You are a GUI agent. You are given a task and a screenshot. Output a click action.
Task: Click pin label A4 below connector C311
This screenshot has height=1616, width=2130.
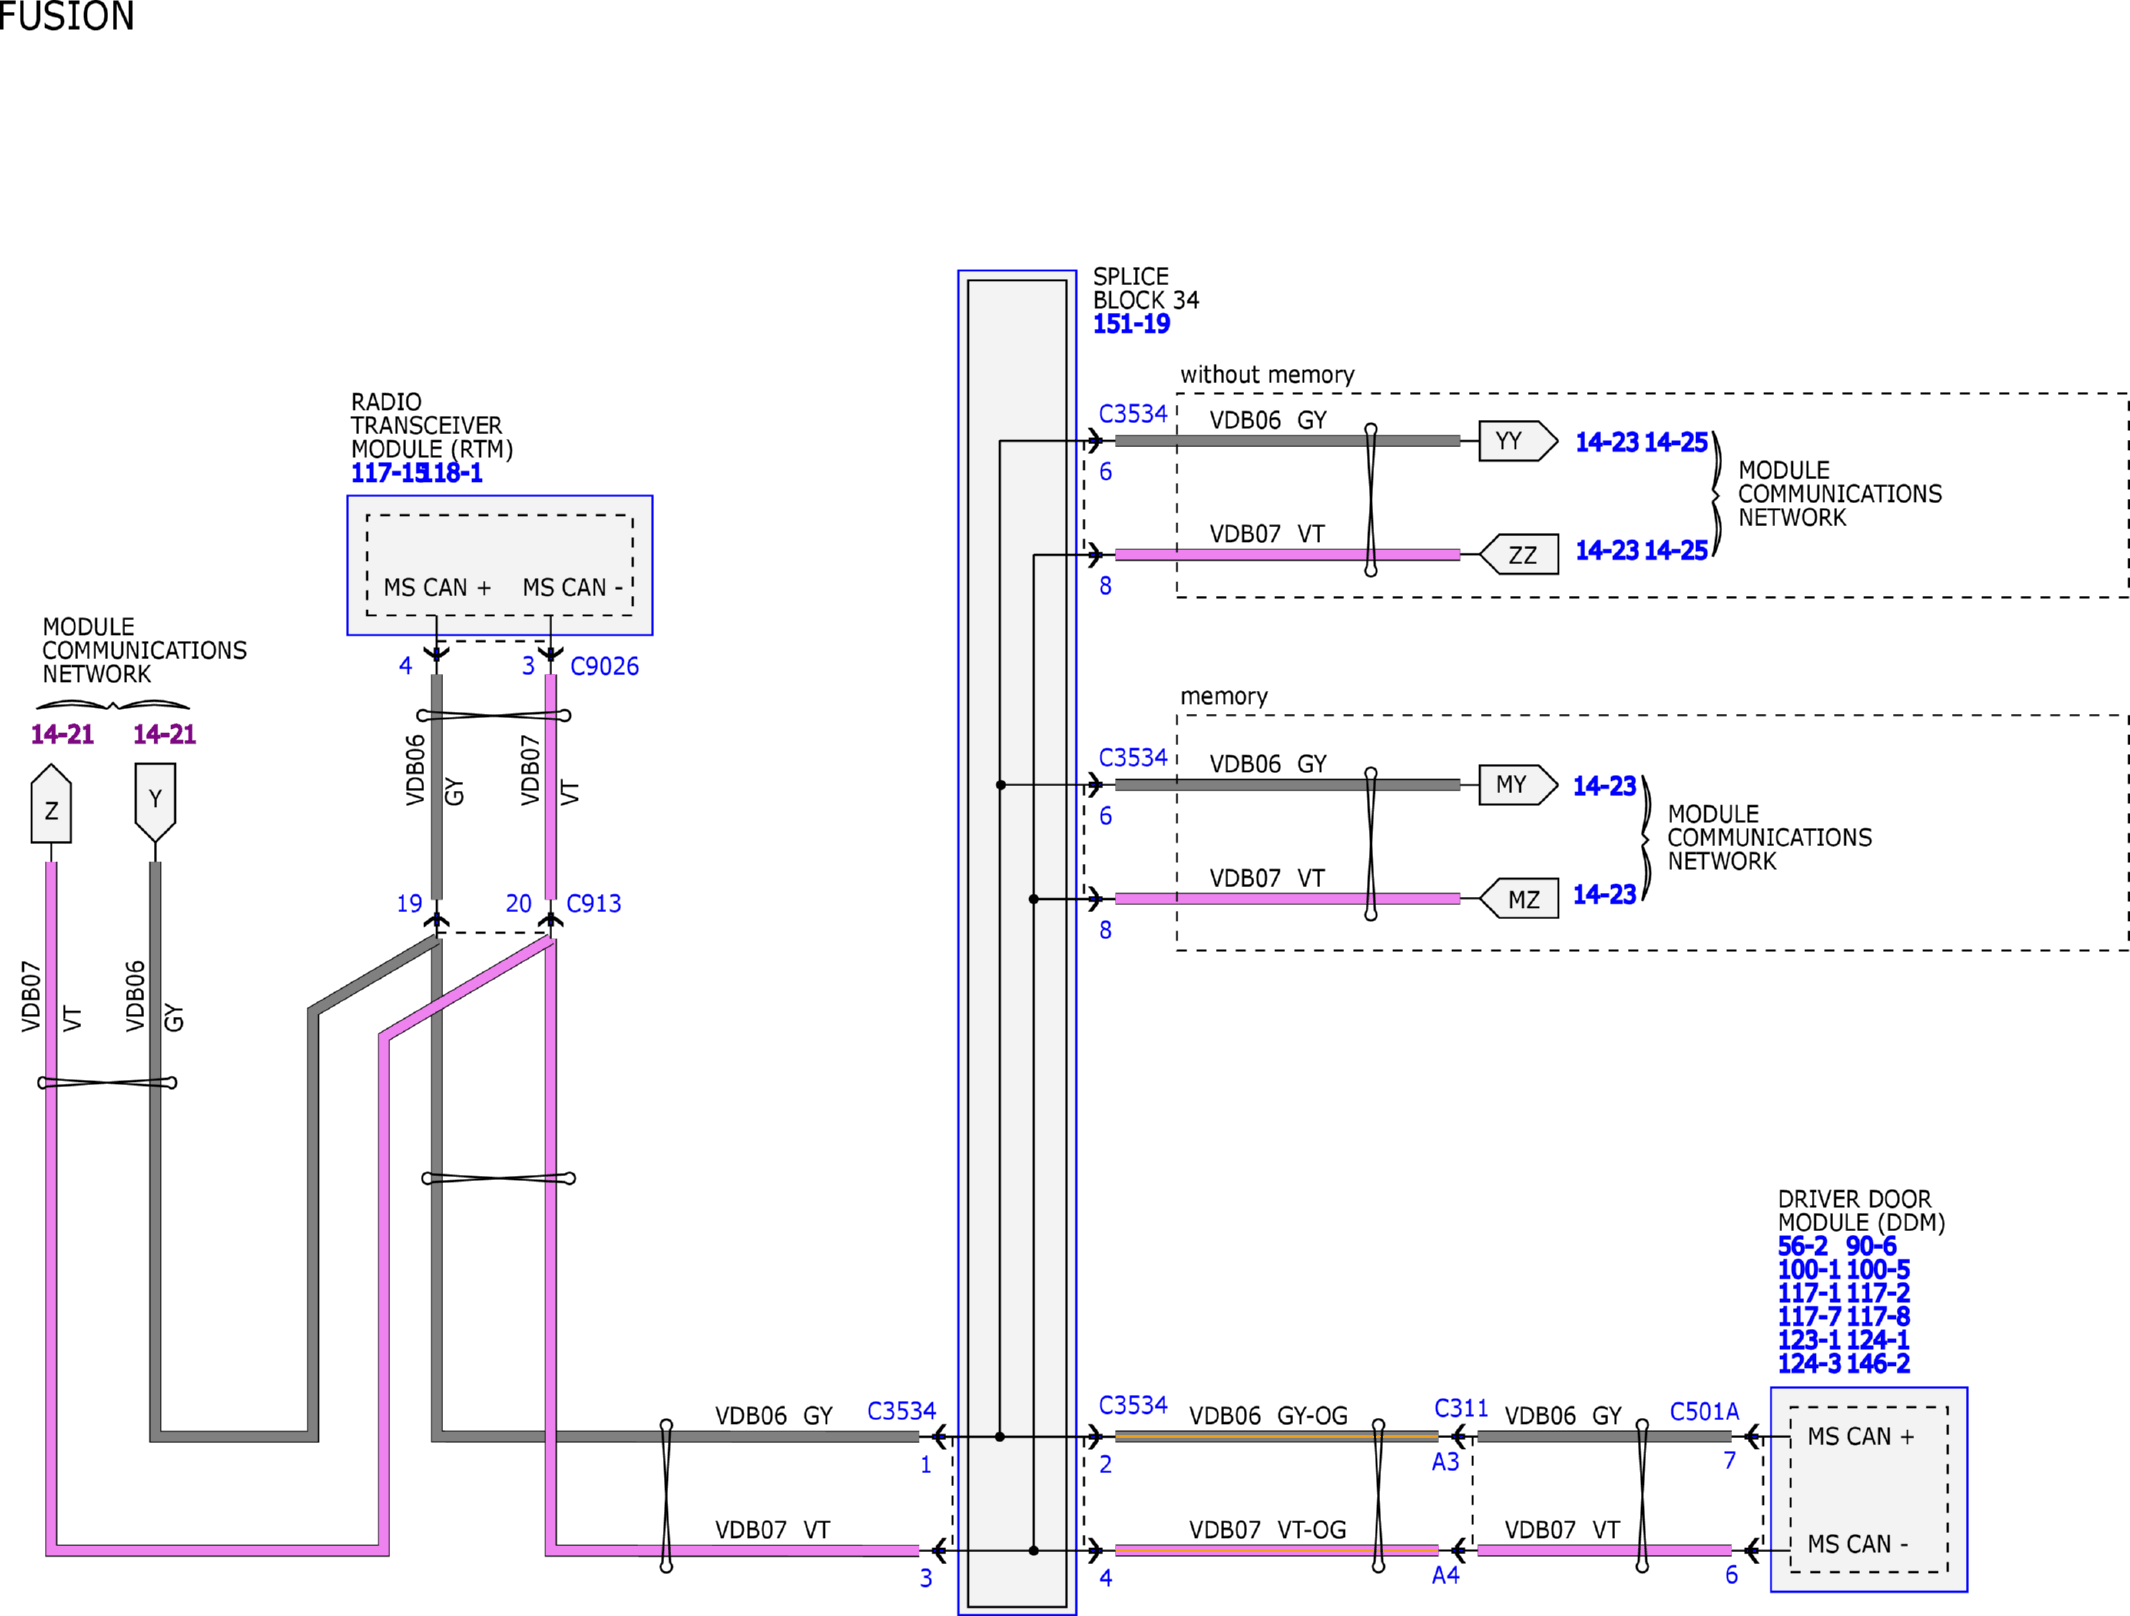(1445, 1576)
